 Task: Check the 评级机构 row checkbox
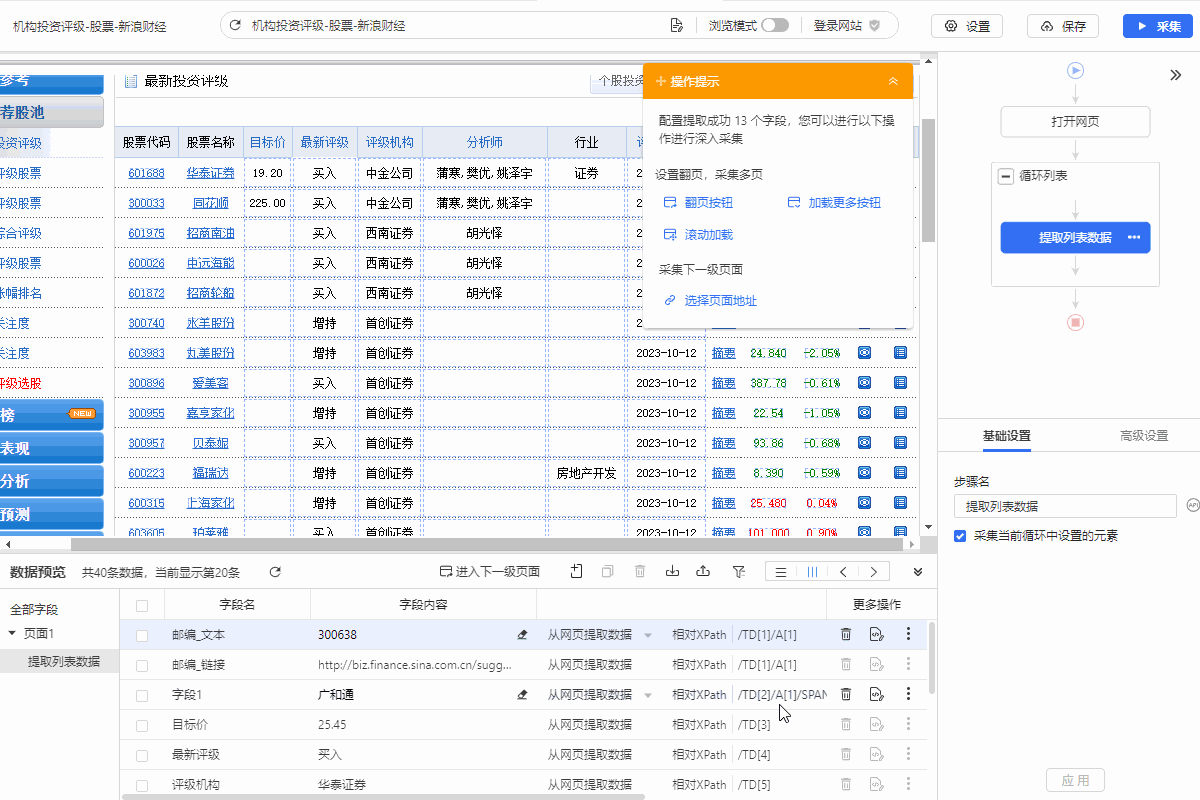click(x=142, y=785)
